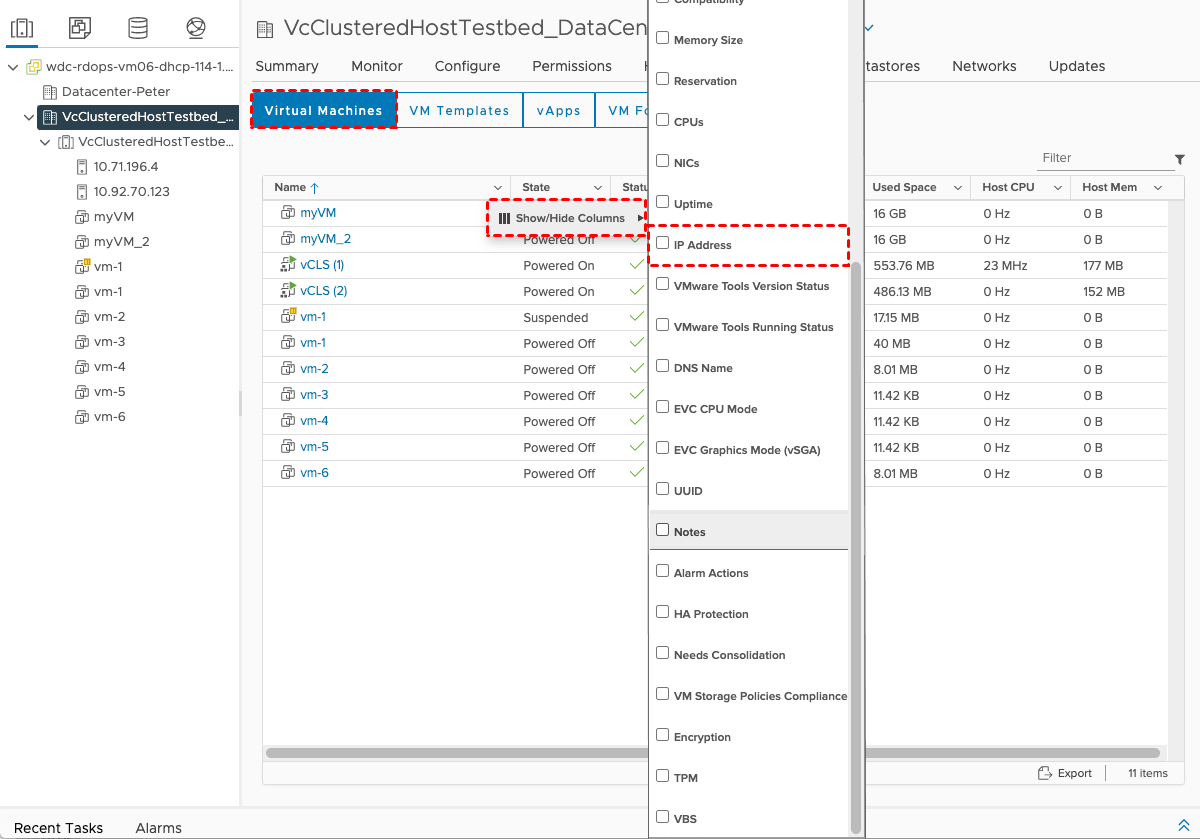Click the VM icon of myVM_2 row in grid
This screenshot has width=1200, height=839.
(288, 238)
